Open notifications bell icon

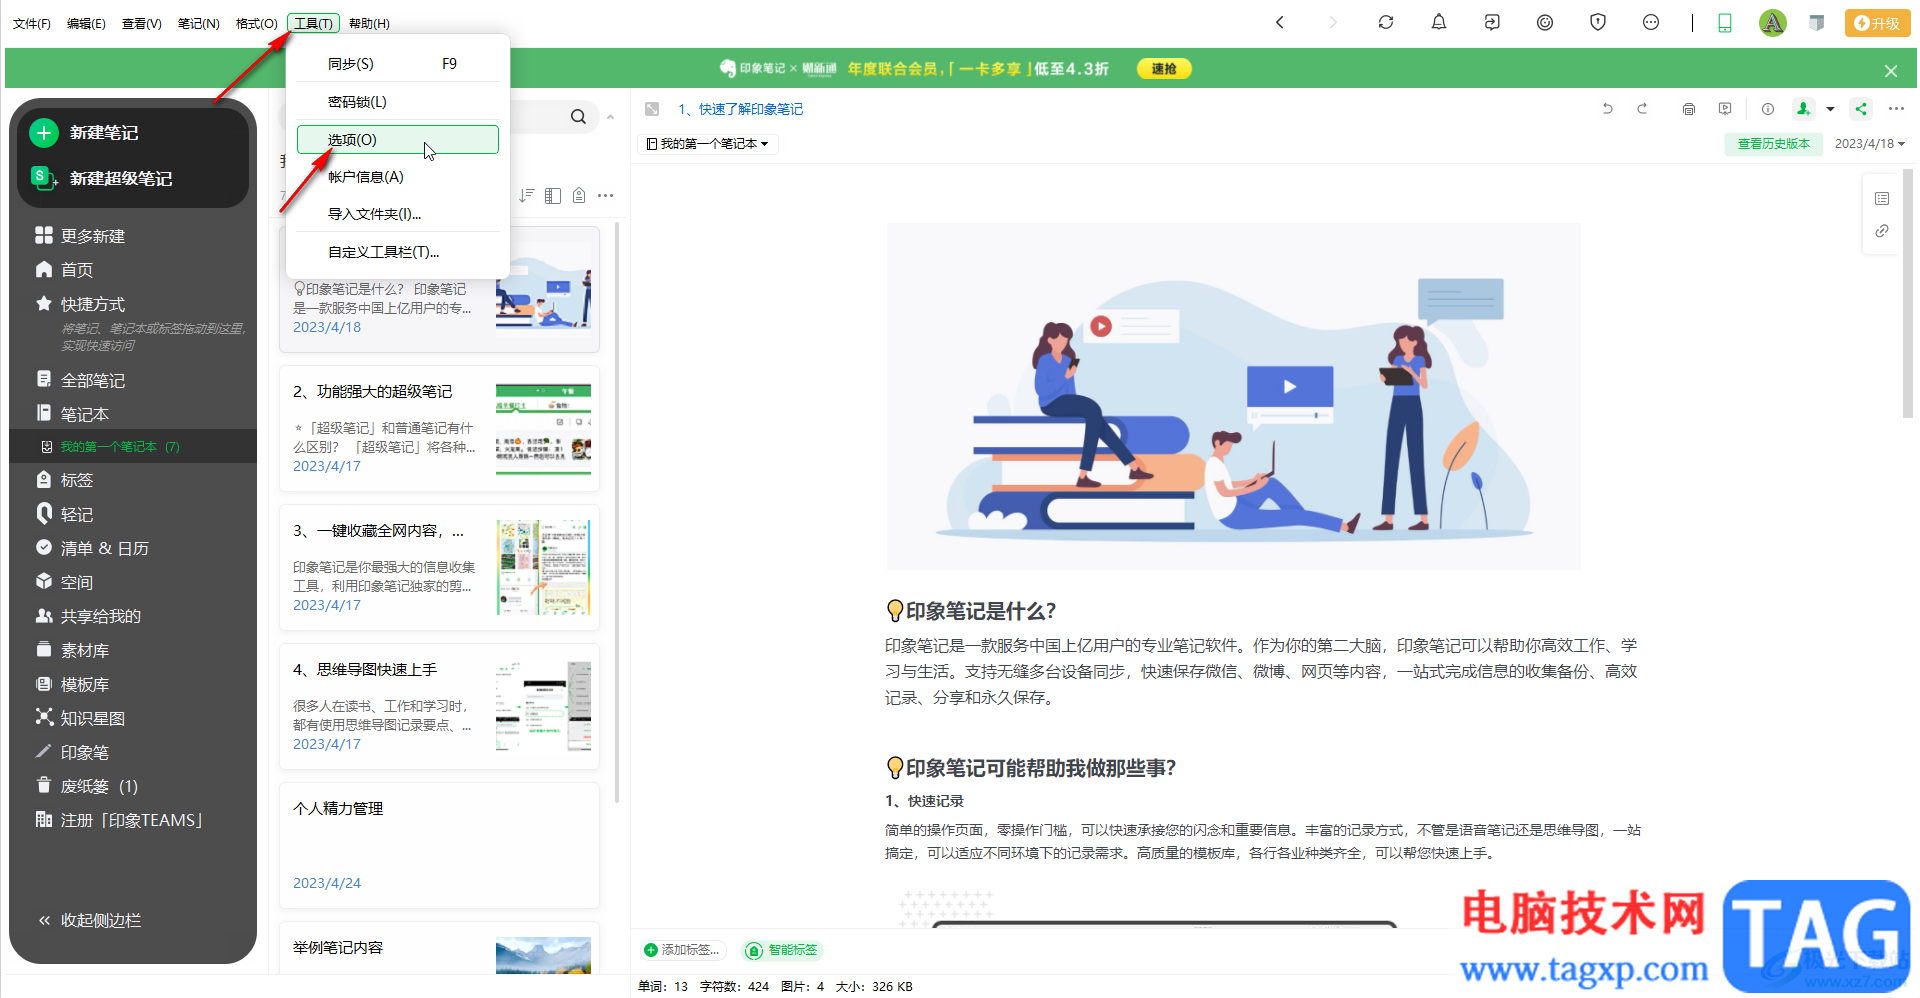1439,22
